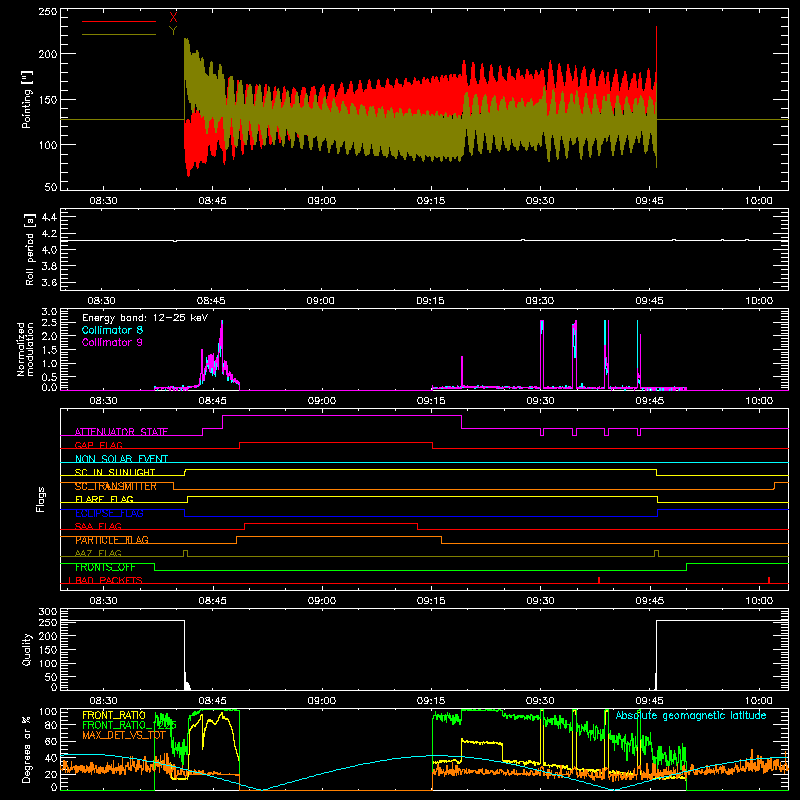Screen dimensions: 800x800
Task: Click the 250 tick in Pointing panel
Action: (x=48, y=11)
